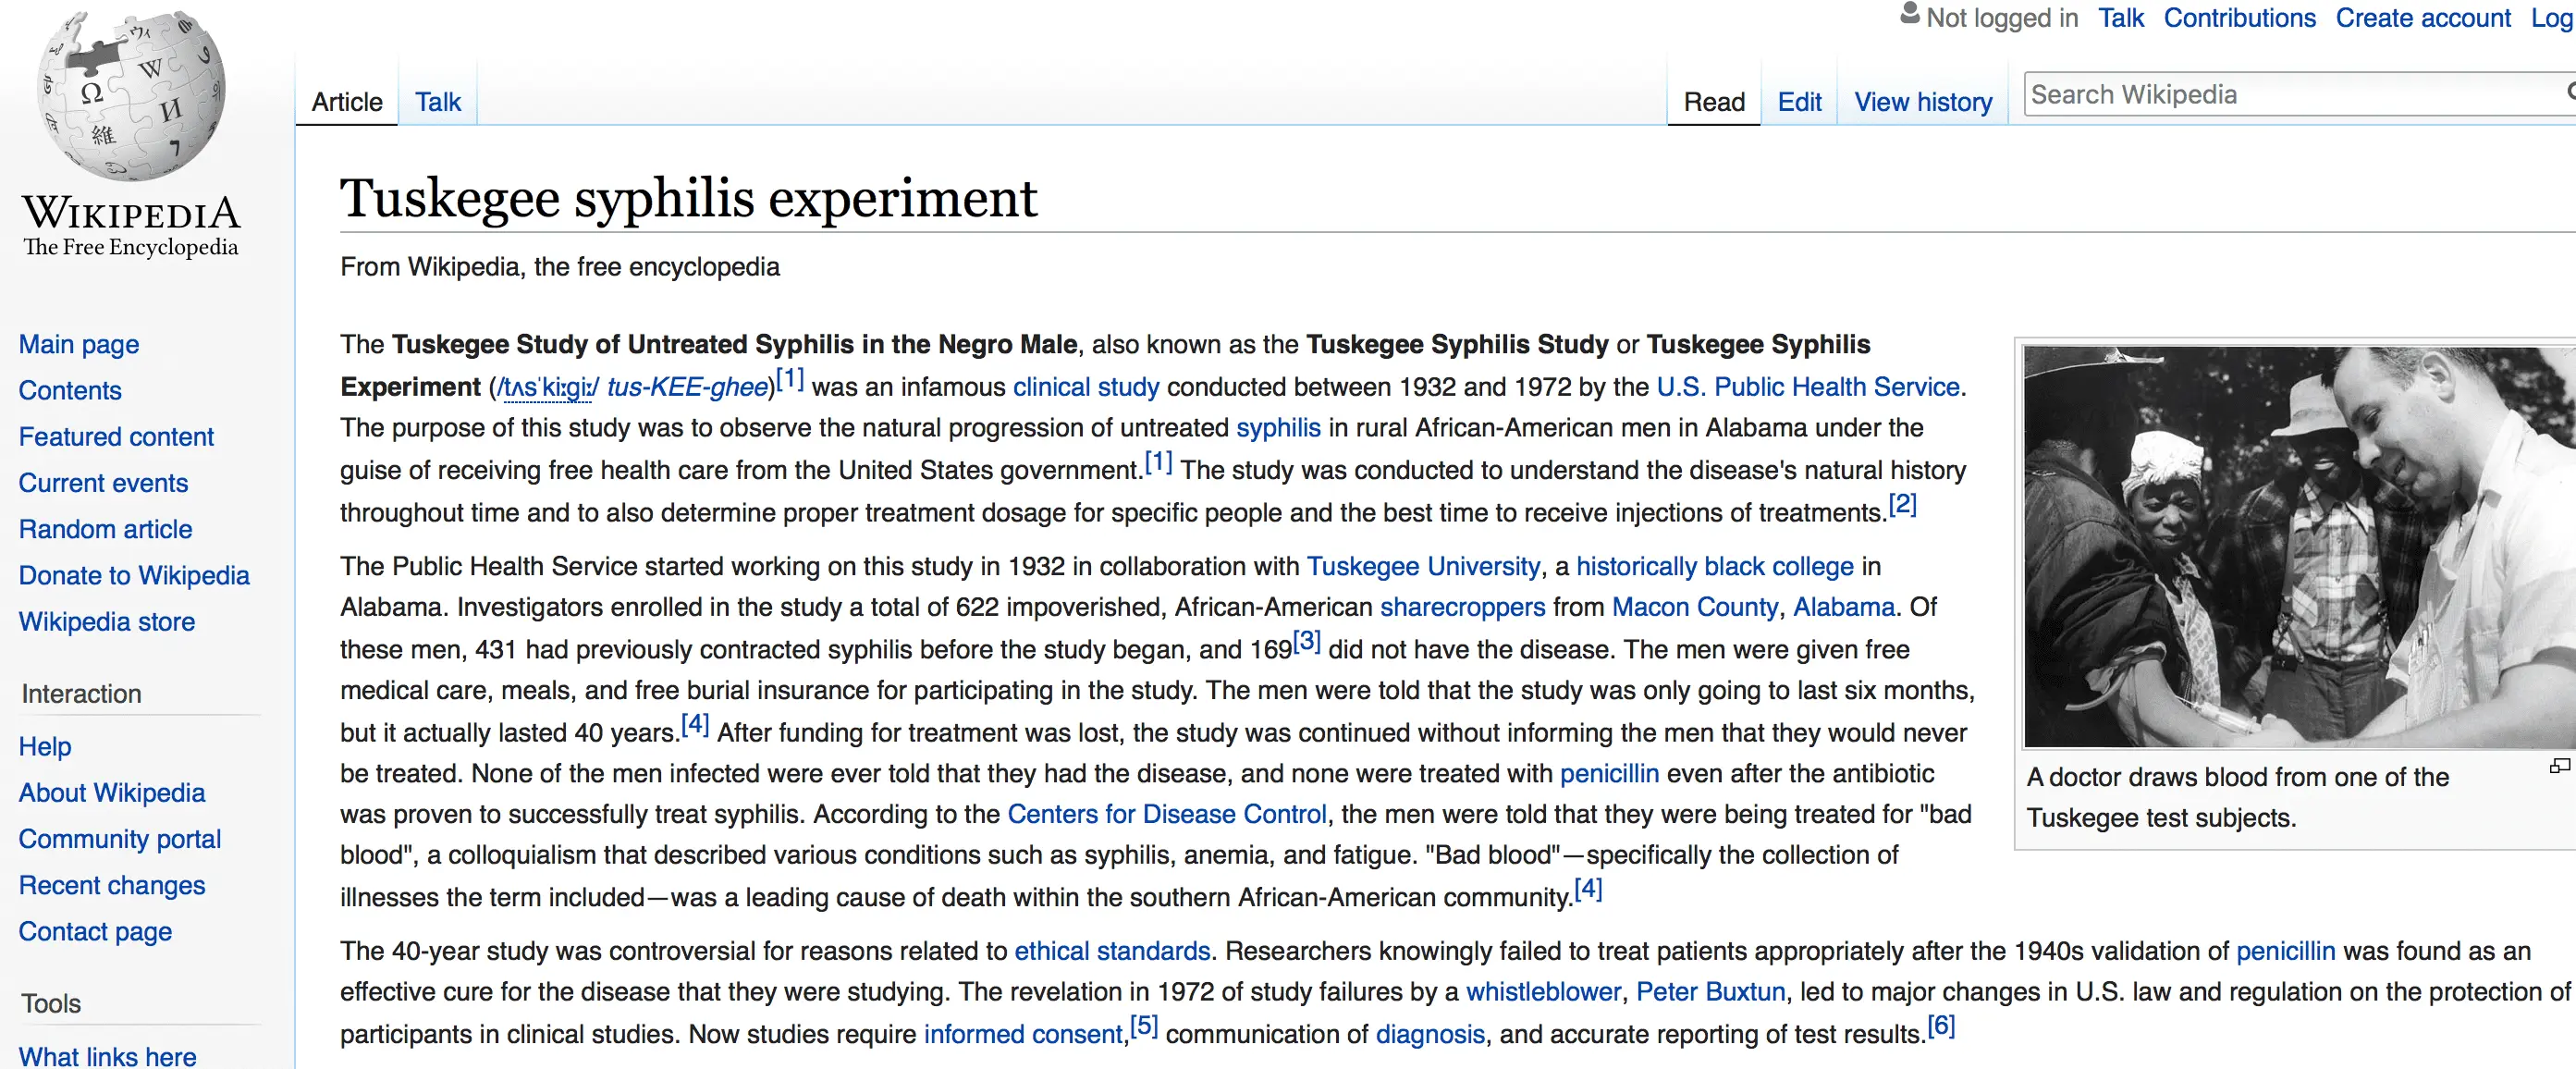The width and height of the screenshot is (2576, 1069).
Task: Follow the informed consent link
Action: 1023,1034
